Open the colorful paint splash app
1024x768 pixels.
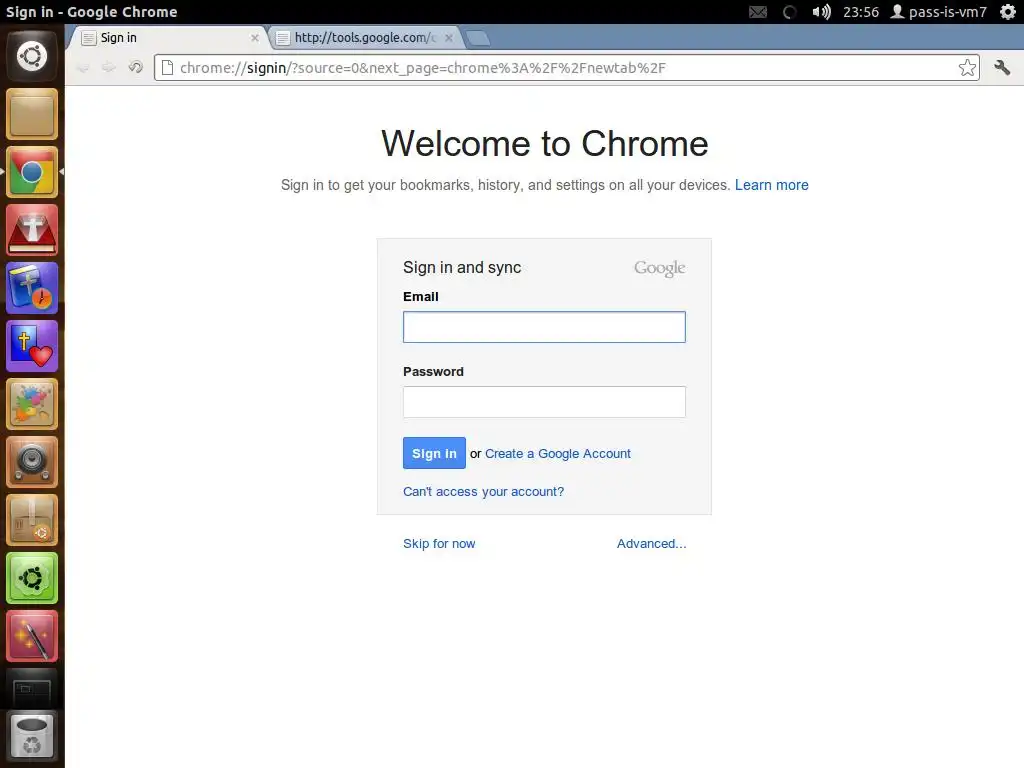tap(32, 404)
